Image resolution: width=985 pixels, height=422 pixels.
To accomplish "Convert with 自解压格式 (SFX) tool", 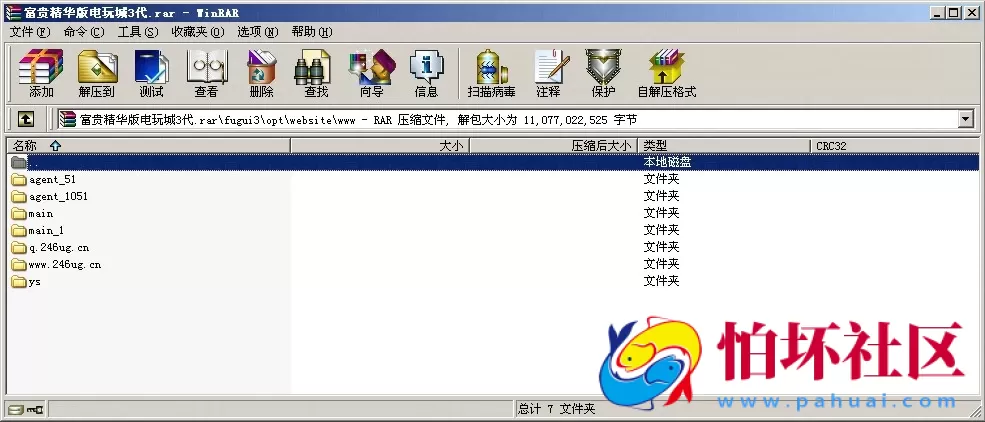I will point(667,73).
